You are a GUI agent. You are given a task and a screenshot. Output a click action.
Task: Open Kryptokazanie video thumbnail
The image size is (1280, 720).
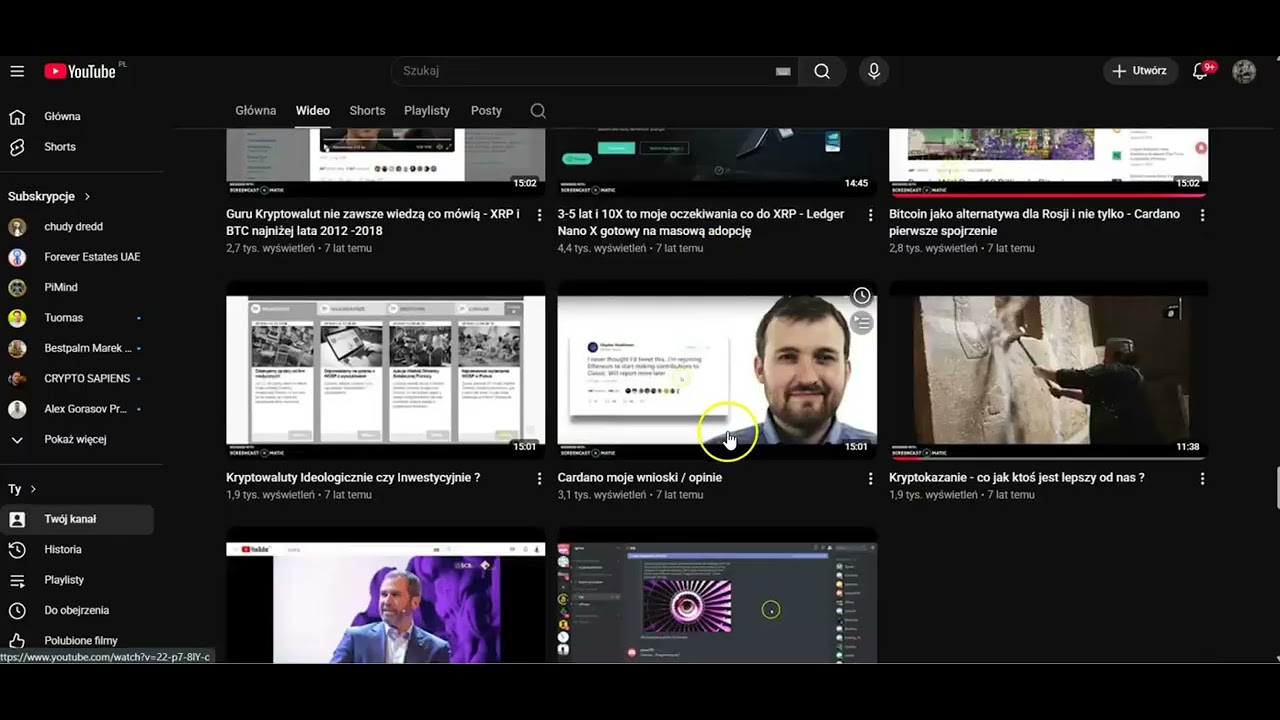[1048, 370]
